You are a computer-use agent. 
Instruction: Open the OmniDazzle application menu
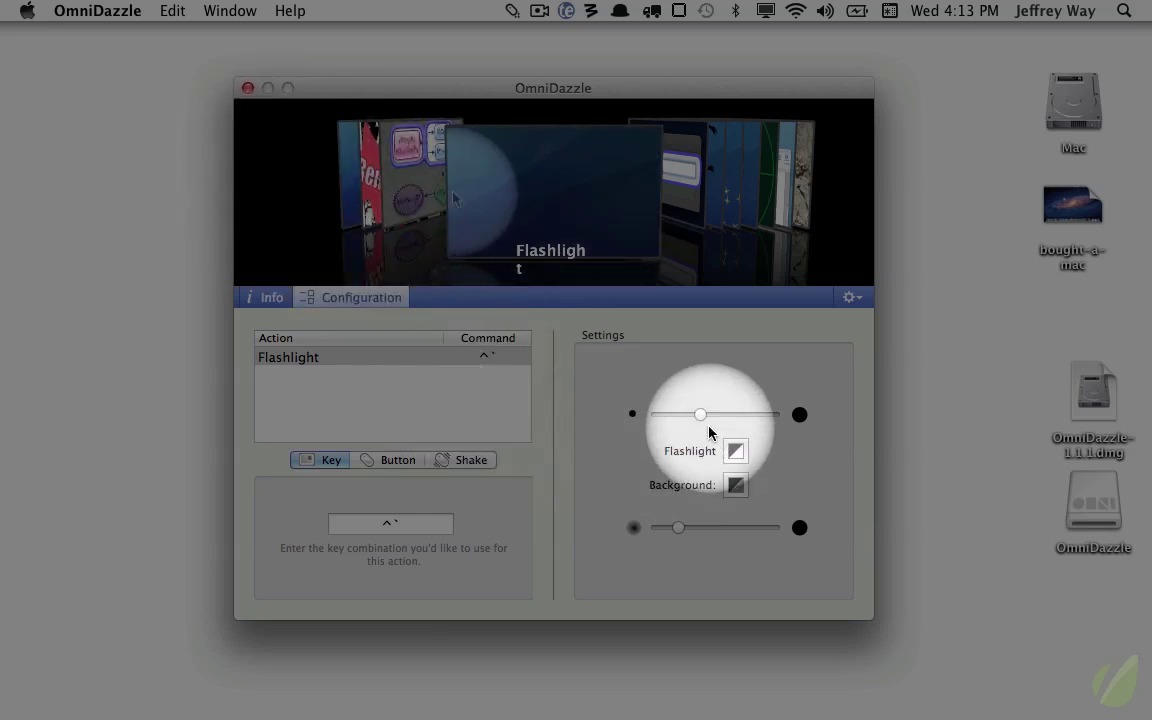[97, 11]
